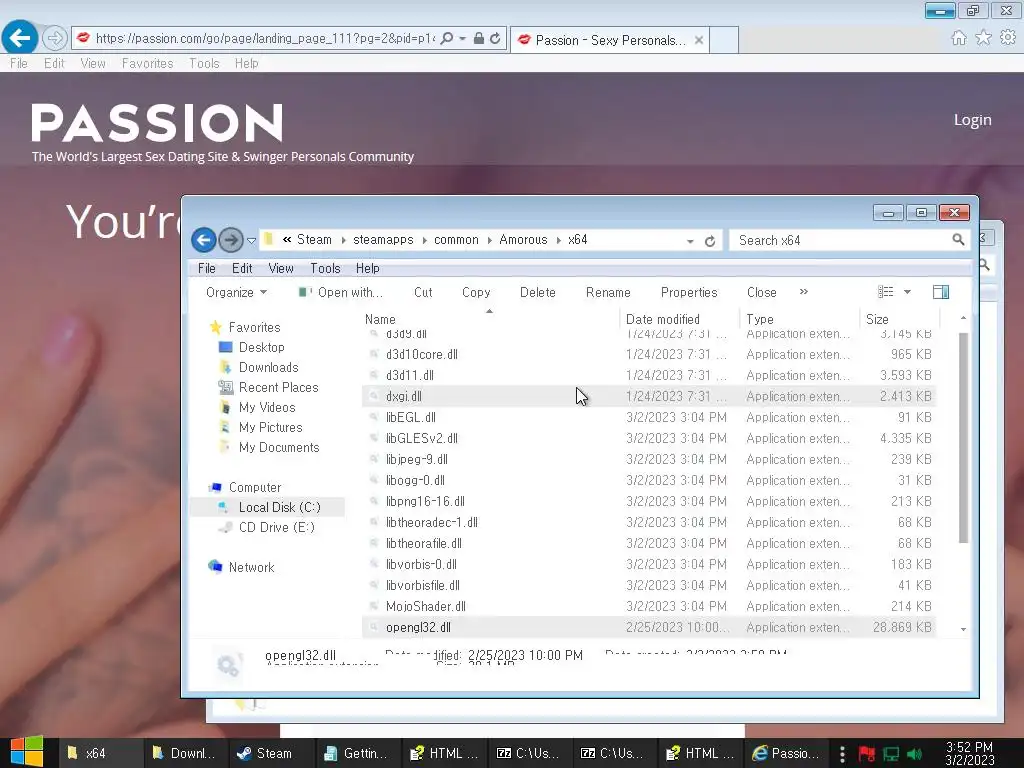Click the Login link on Passion page
Viewport: 1024px width, 768px height.
coord(972,120)
